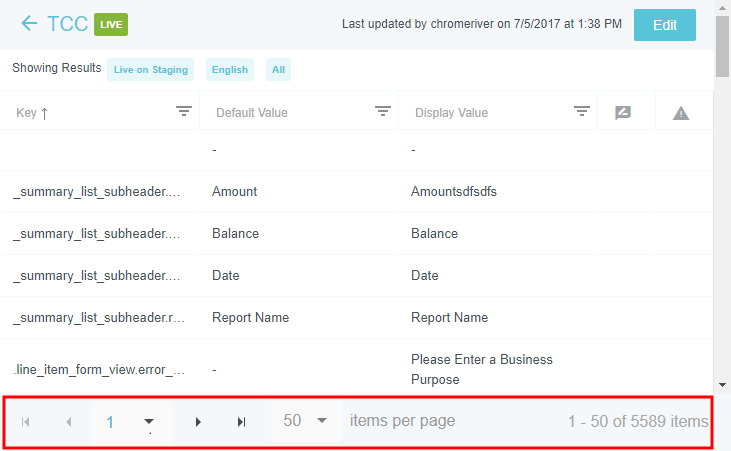Go to the next page
Image resolution: width=731 pixels, height=451 pixels.
point(198,422)
